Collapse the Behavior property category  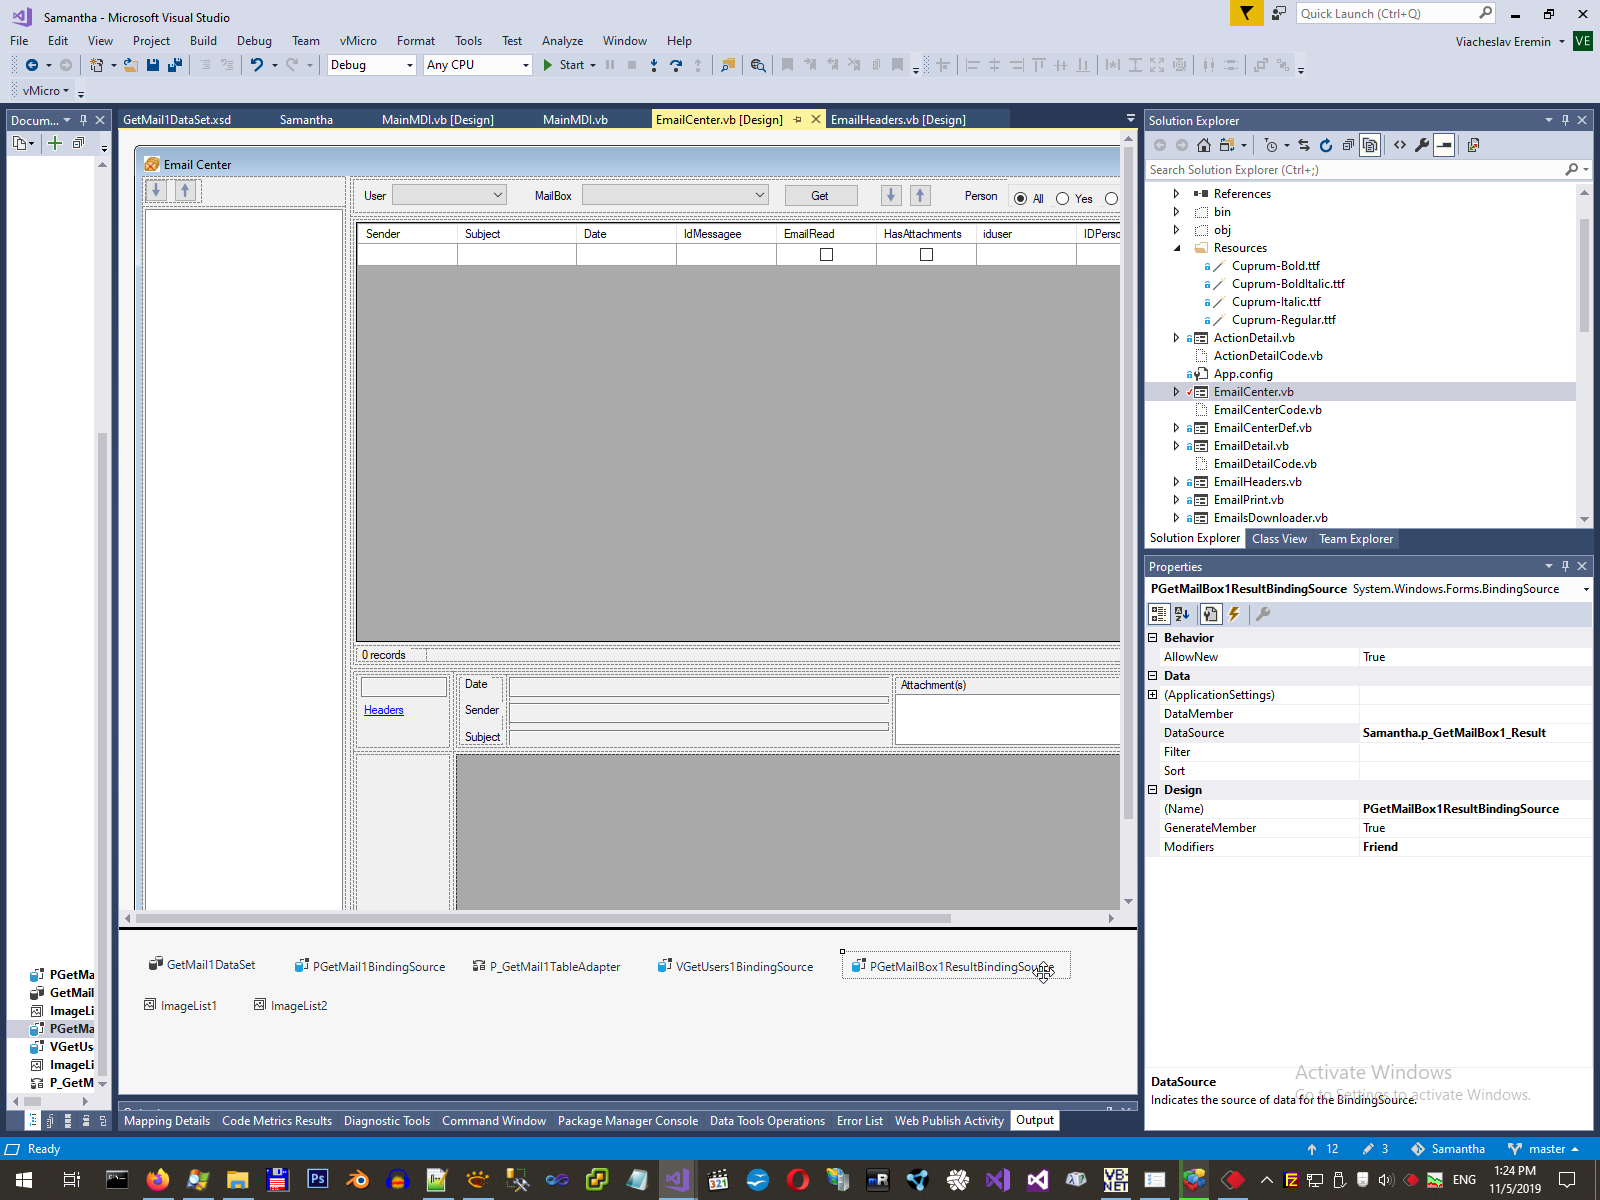point(1152,637)
